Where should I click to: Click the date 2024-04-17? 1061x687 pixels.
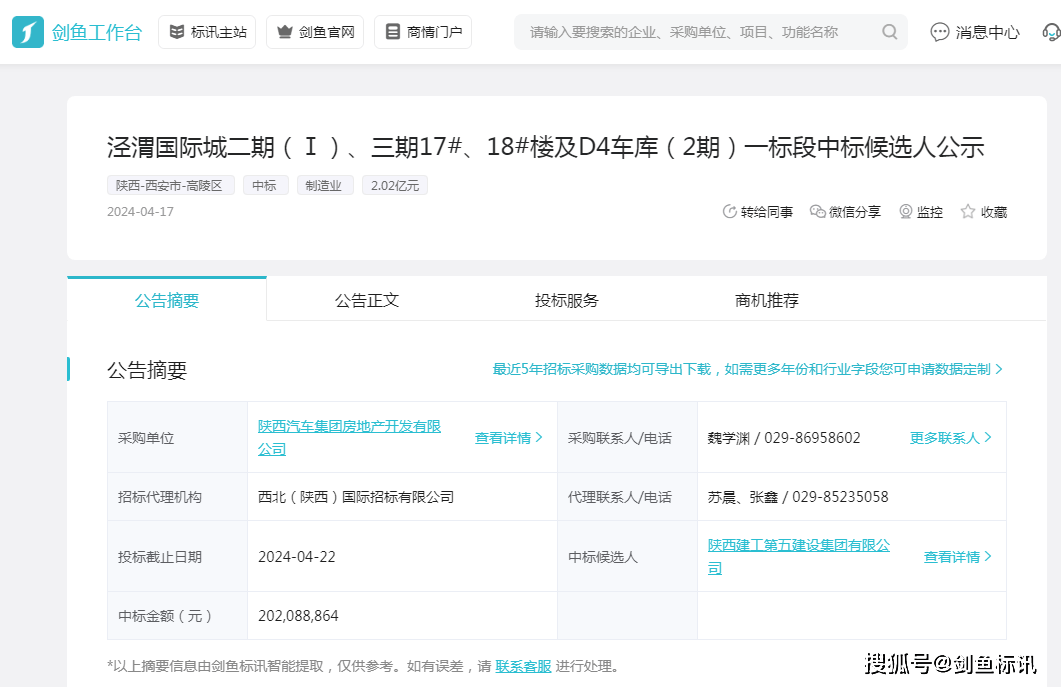pyautogui.click(x=140, y=212)
